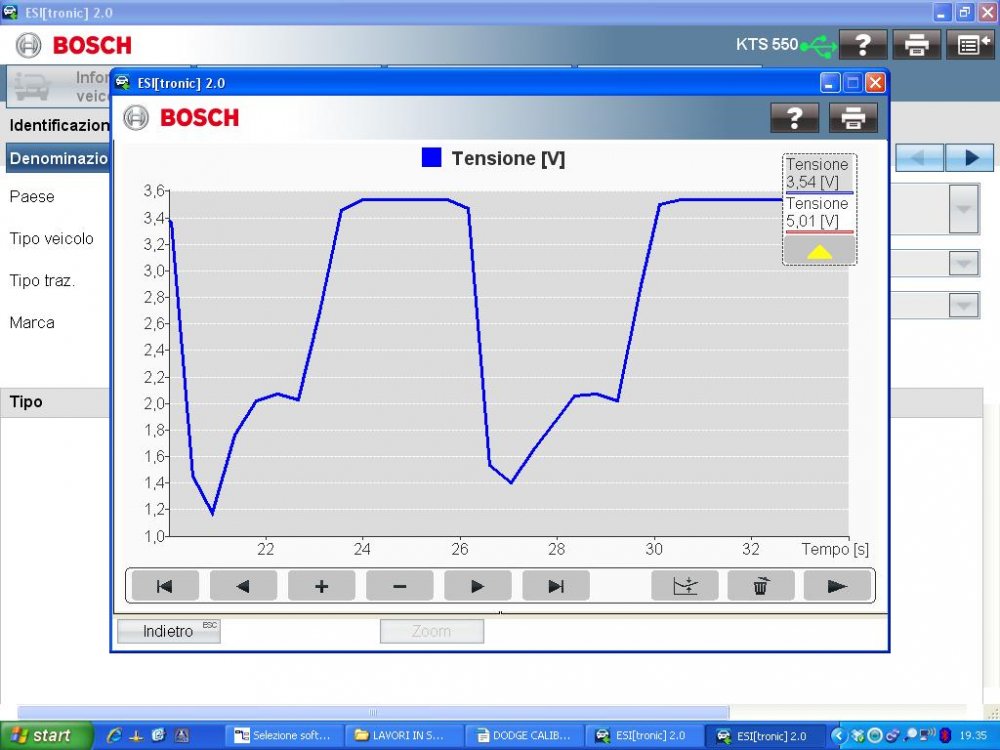Open help in main ESI[tronic] toolbar

pos(863,44)
